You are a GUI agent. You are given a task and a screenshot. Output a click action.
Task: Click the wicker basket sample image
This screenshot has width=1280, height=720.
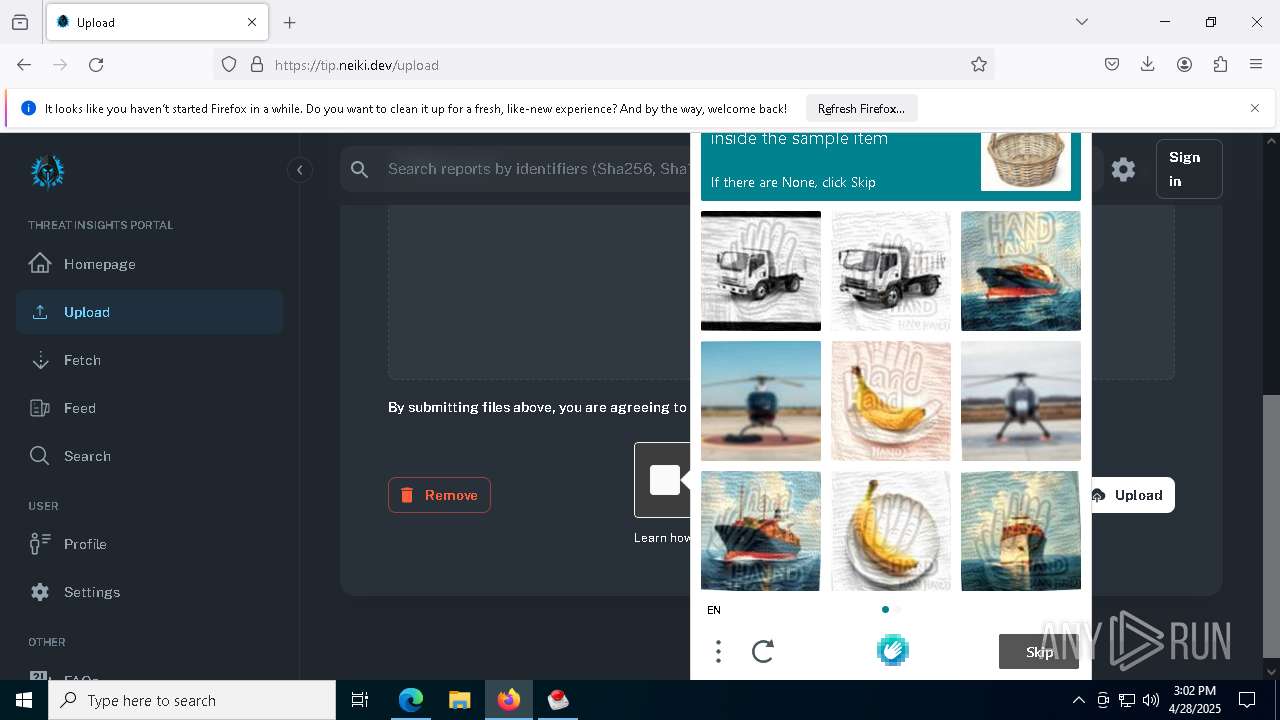tap(1026, 160)
